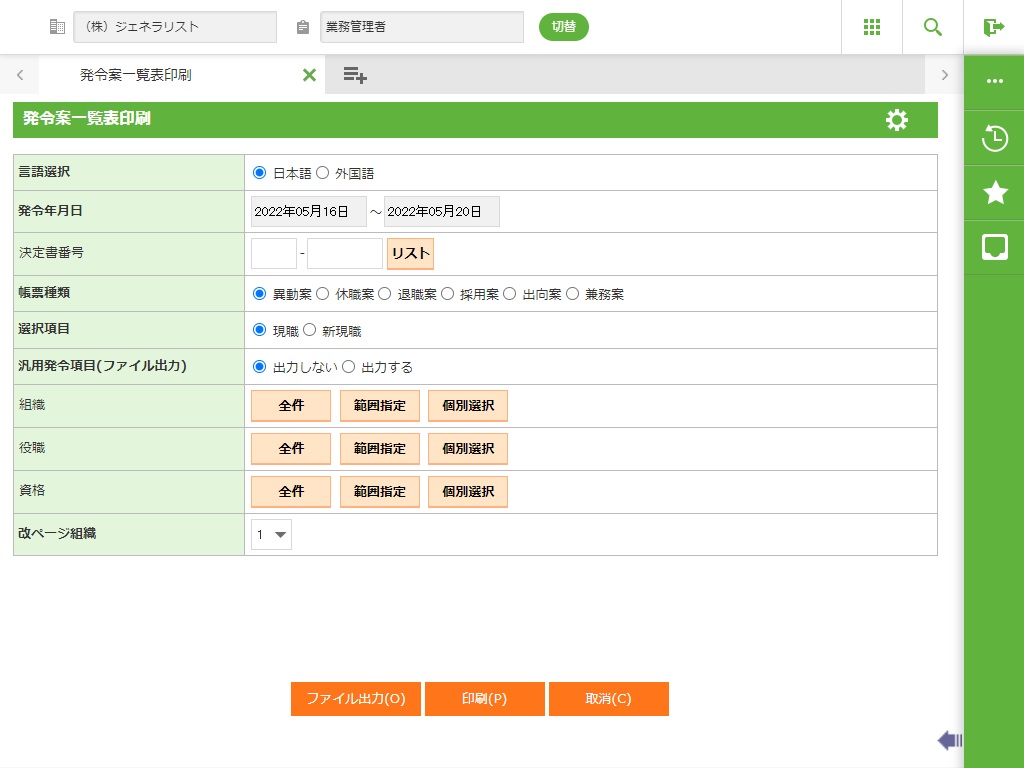
Task: Click the ファイル出力(O) button
Action: (x=356, y=699)
